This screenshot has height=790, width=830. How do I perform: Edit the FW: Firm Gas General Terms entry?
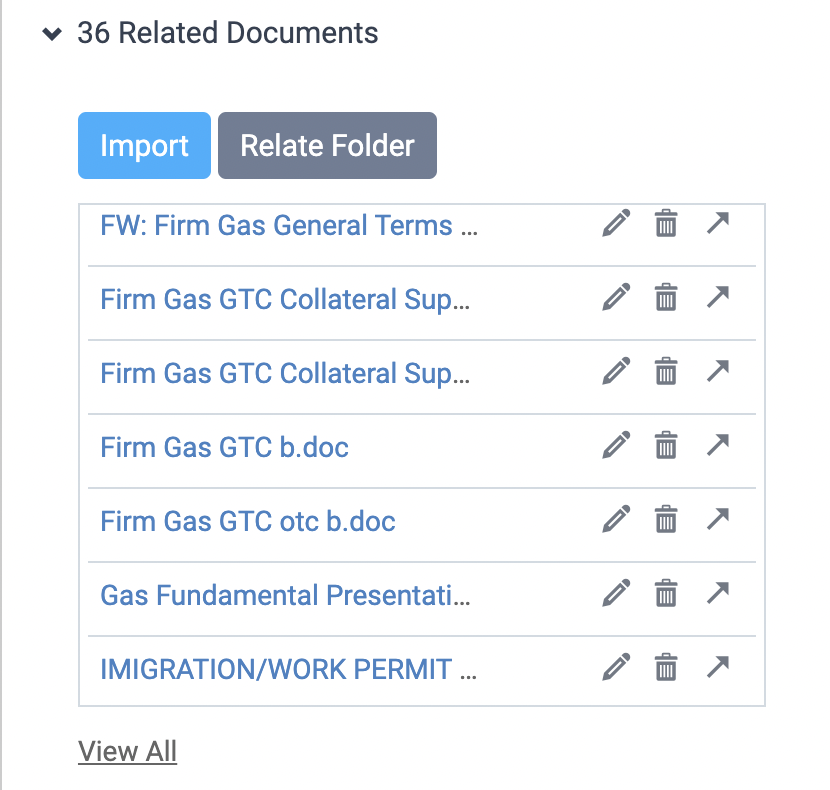[616, 223]
